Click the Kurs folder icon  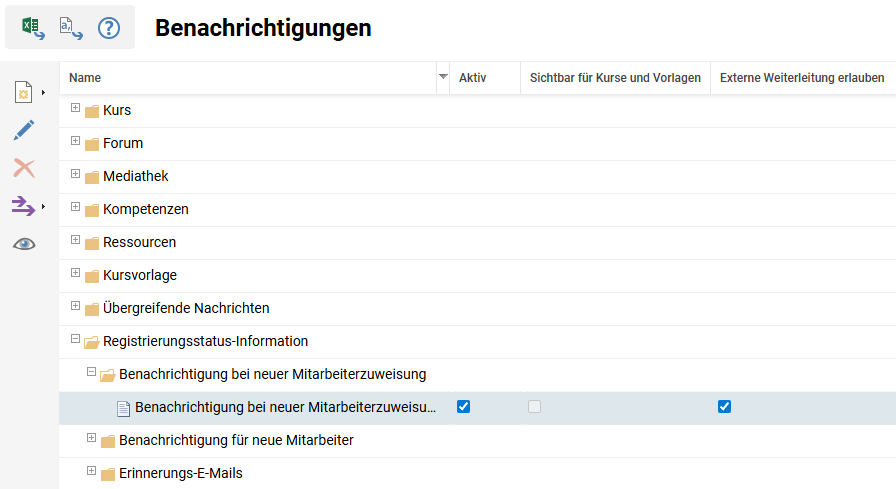[92, 111]
